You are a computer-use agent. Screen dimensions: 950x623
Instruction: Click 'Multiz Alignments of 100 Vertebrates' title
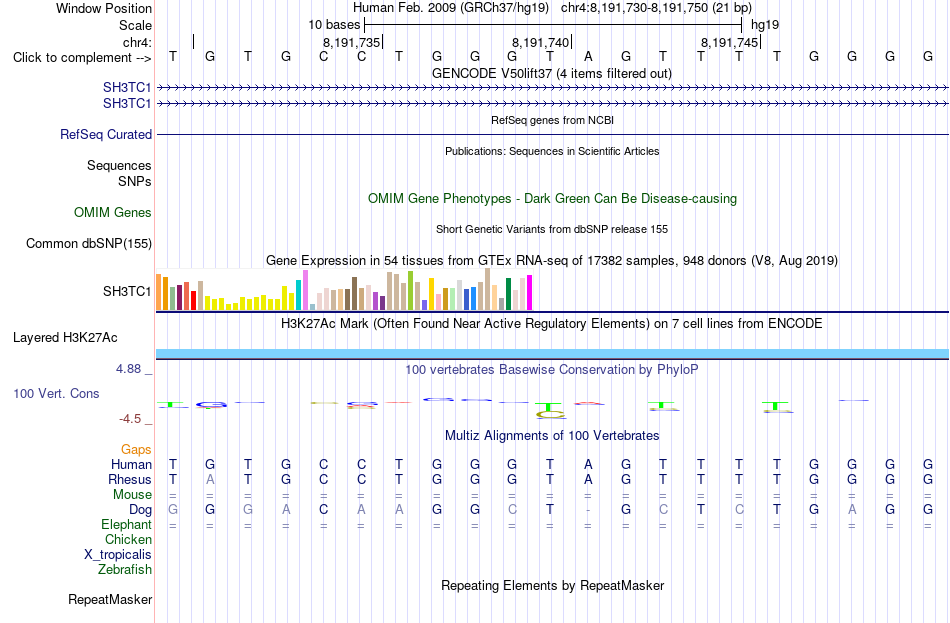[x=552, y=436]
